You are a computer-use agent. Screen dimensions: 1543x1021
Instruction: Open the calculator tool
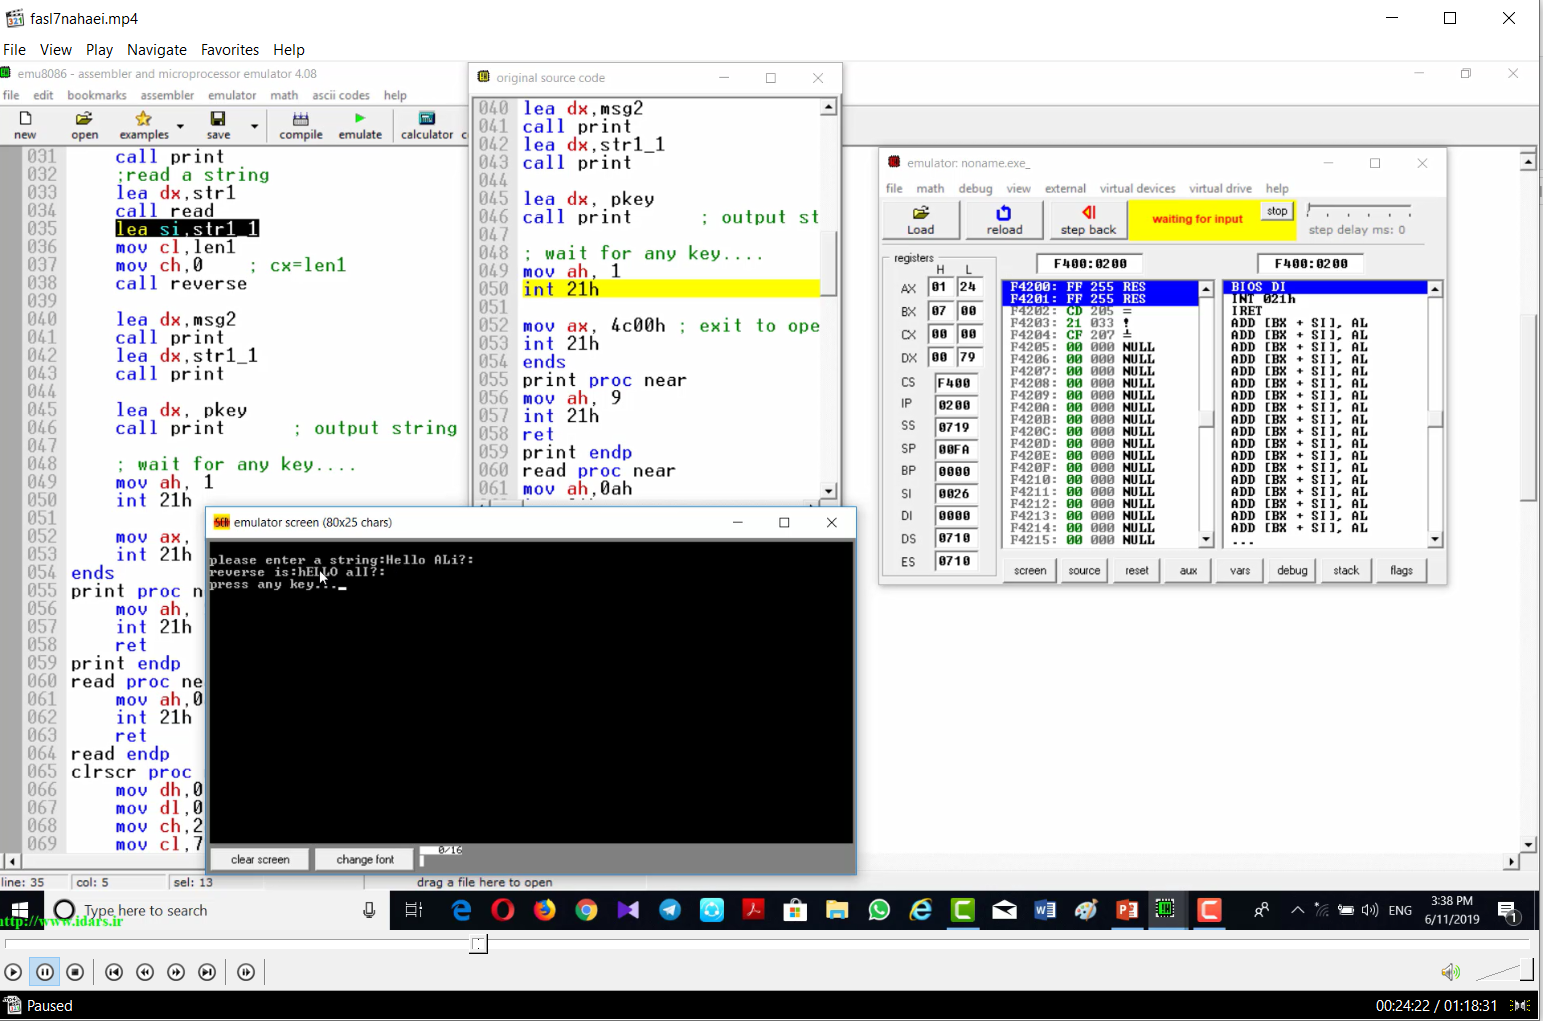(x=427, y=125)
